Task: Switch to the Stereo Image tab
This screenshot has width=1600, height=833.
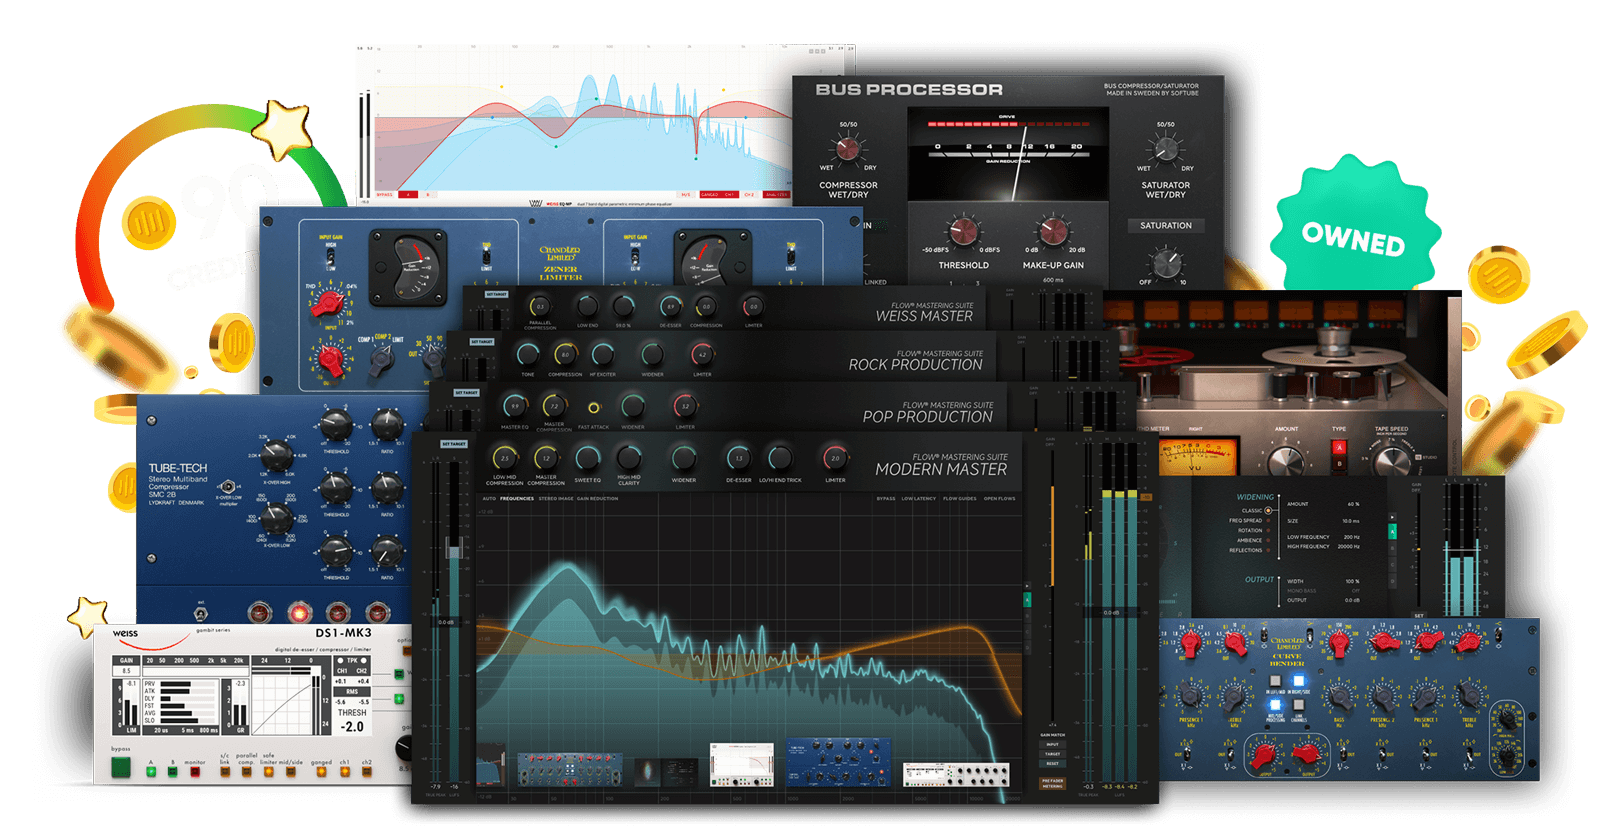Action: tap(555, 498)
